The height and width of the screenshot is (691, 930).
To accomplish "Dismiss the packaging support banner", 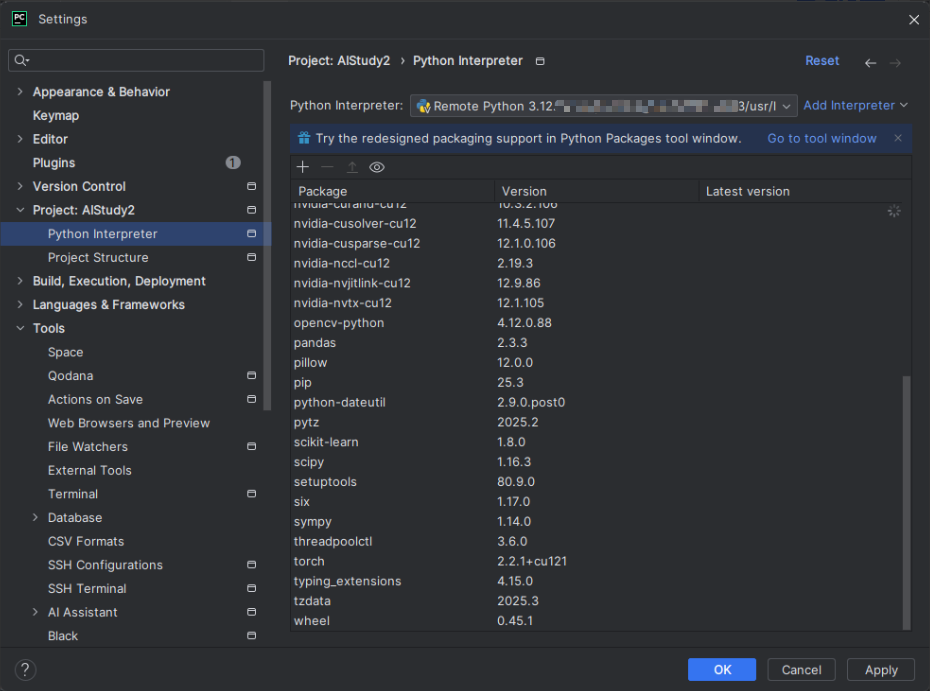I will [x=898, y=138].
